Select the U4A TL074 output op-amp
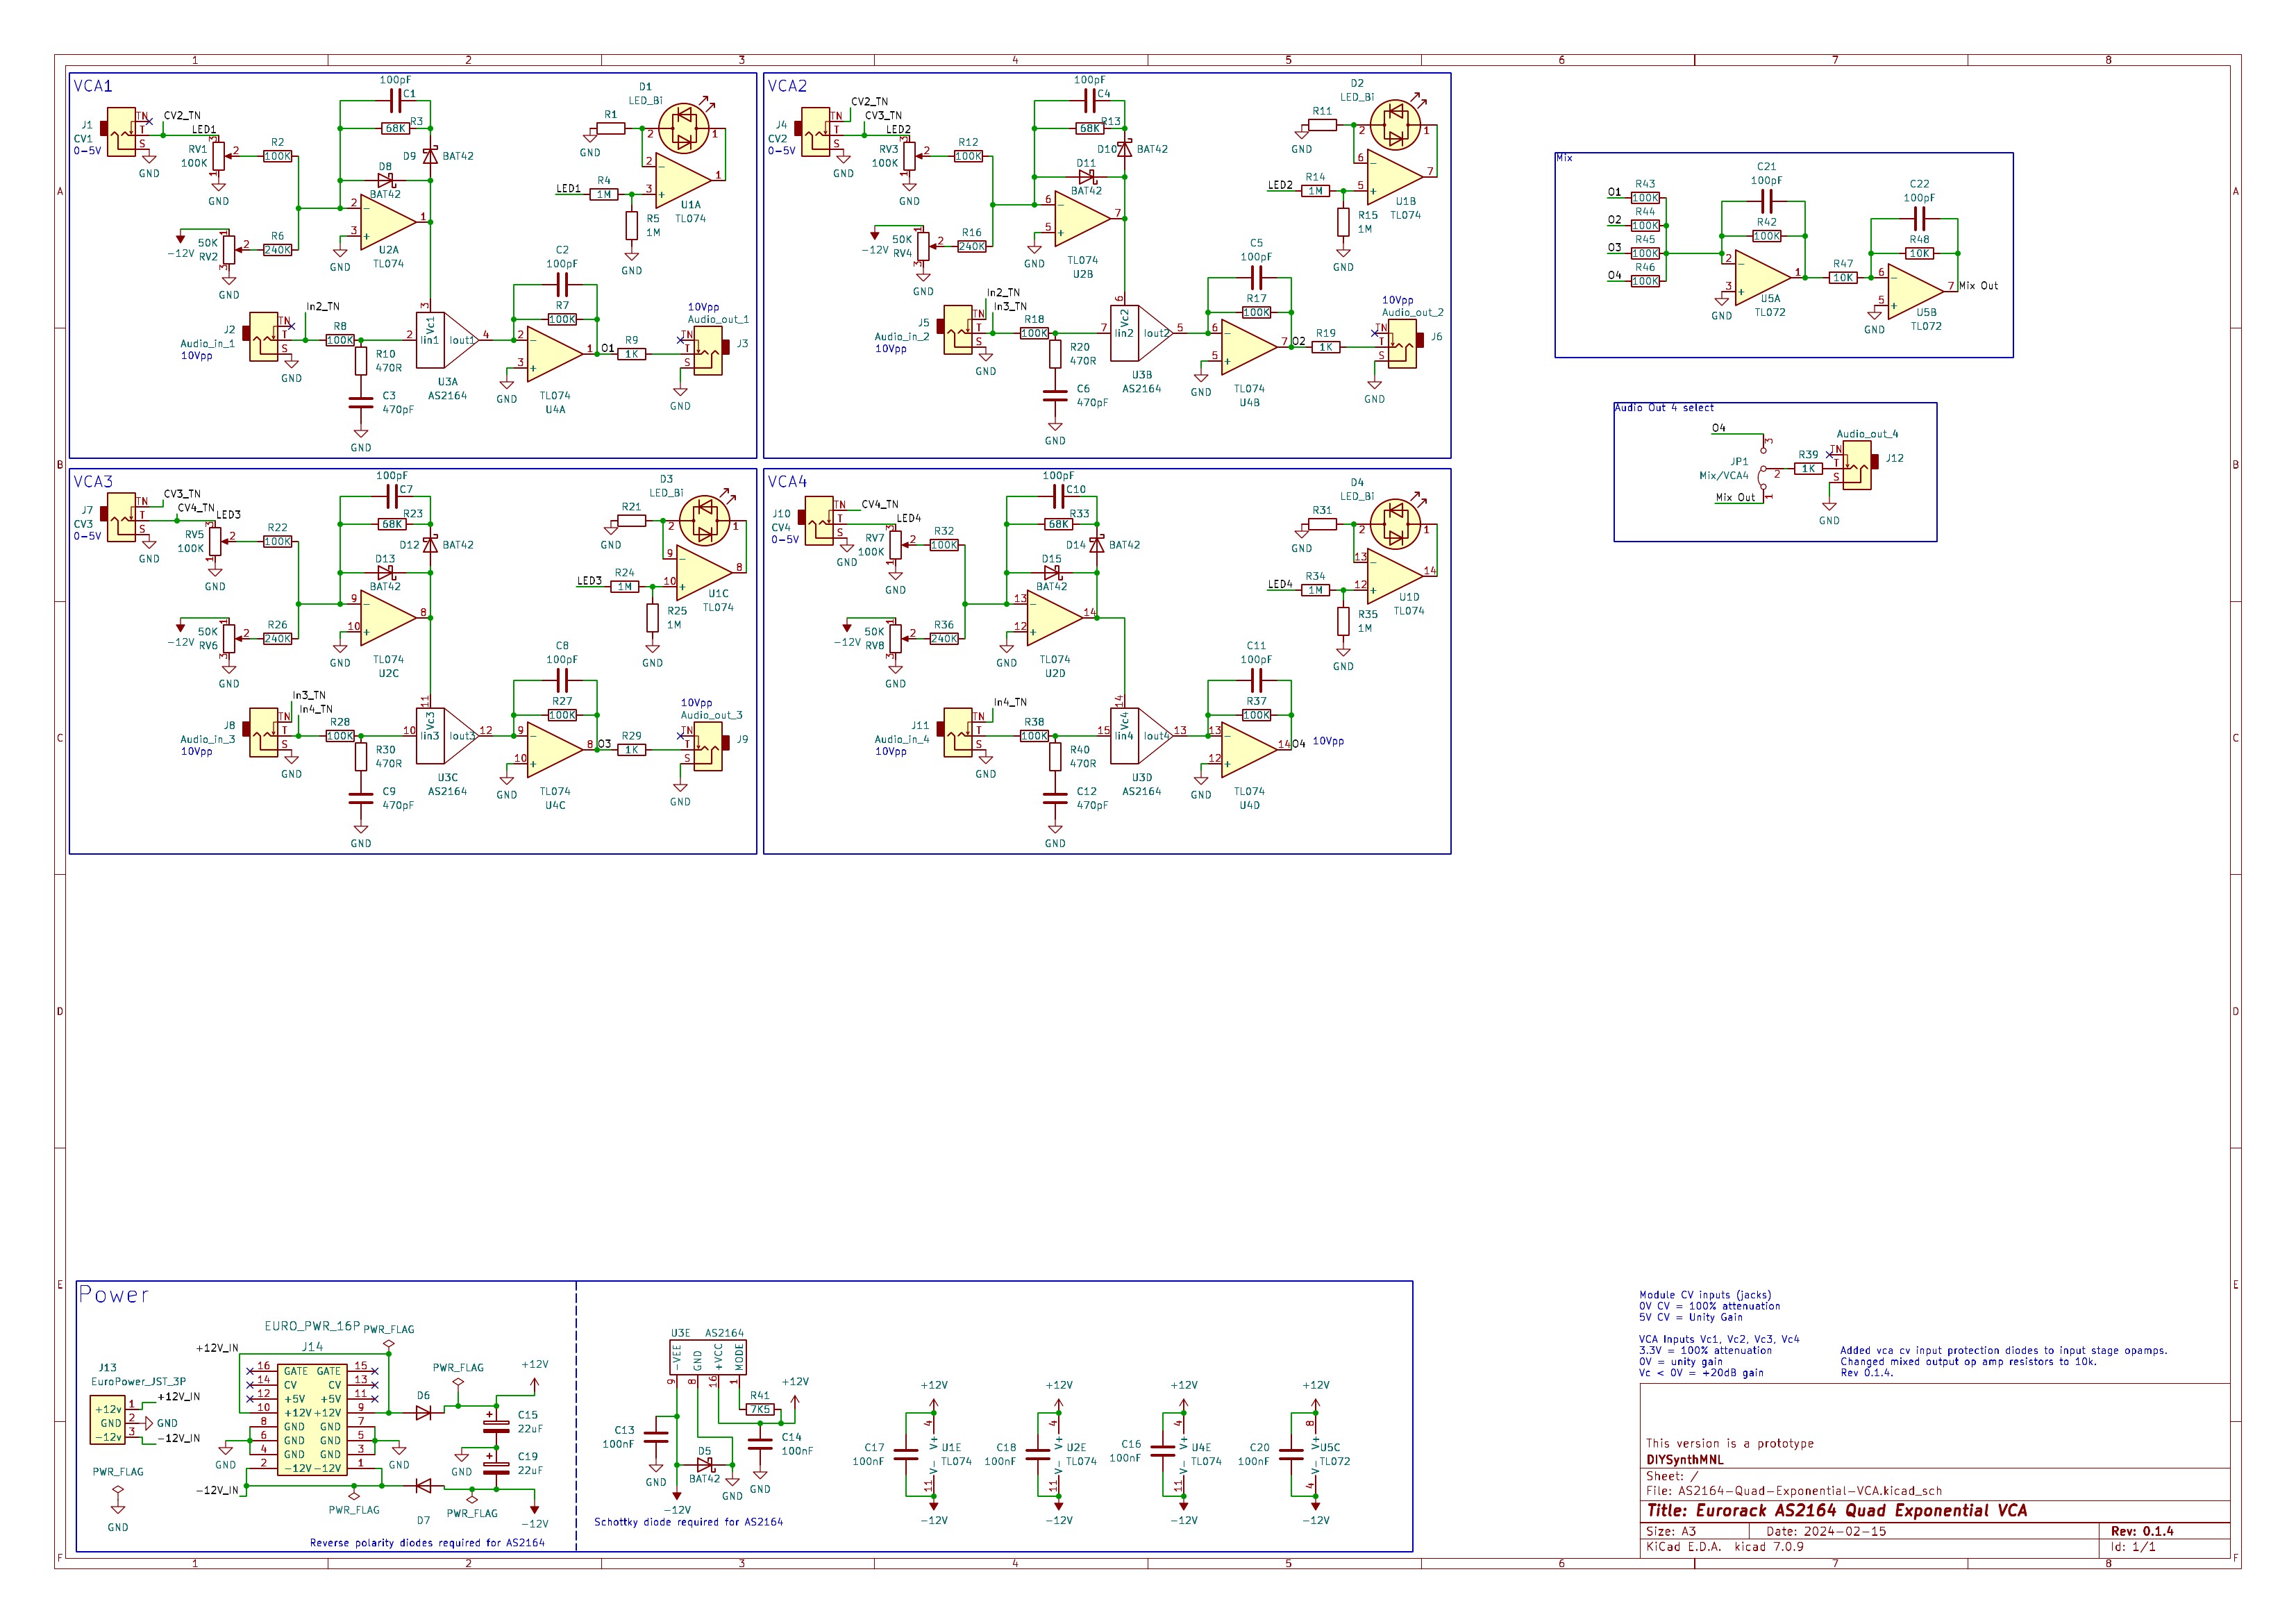Viewport: 2296px width, 1624px height. click(555, 353)
